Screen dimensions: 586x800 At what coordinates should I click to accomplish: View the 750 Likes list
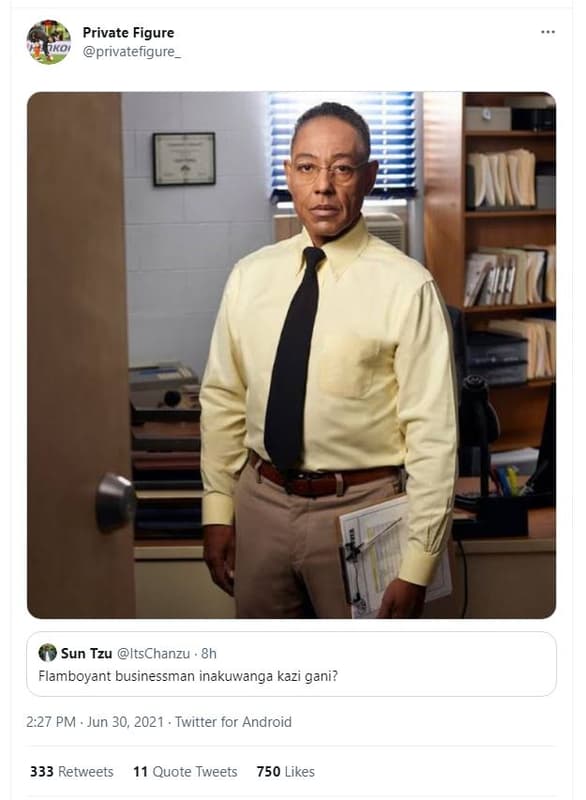click(x=286, y=771)
